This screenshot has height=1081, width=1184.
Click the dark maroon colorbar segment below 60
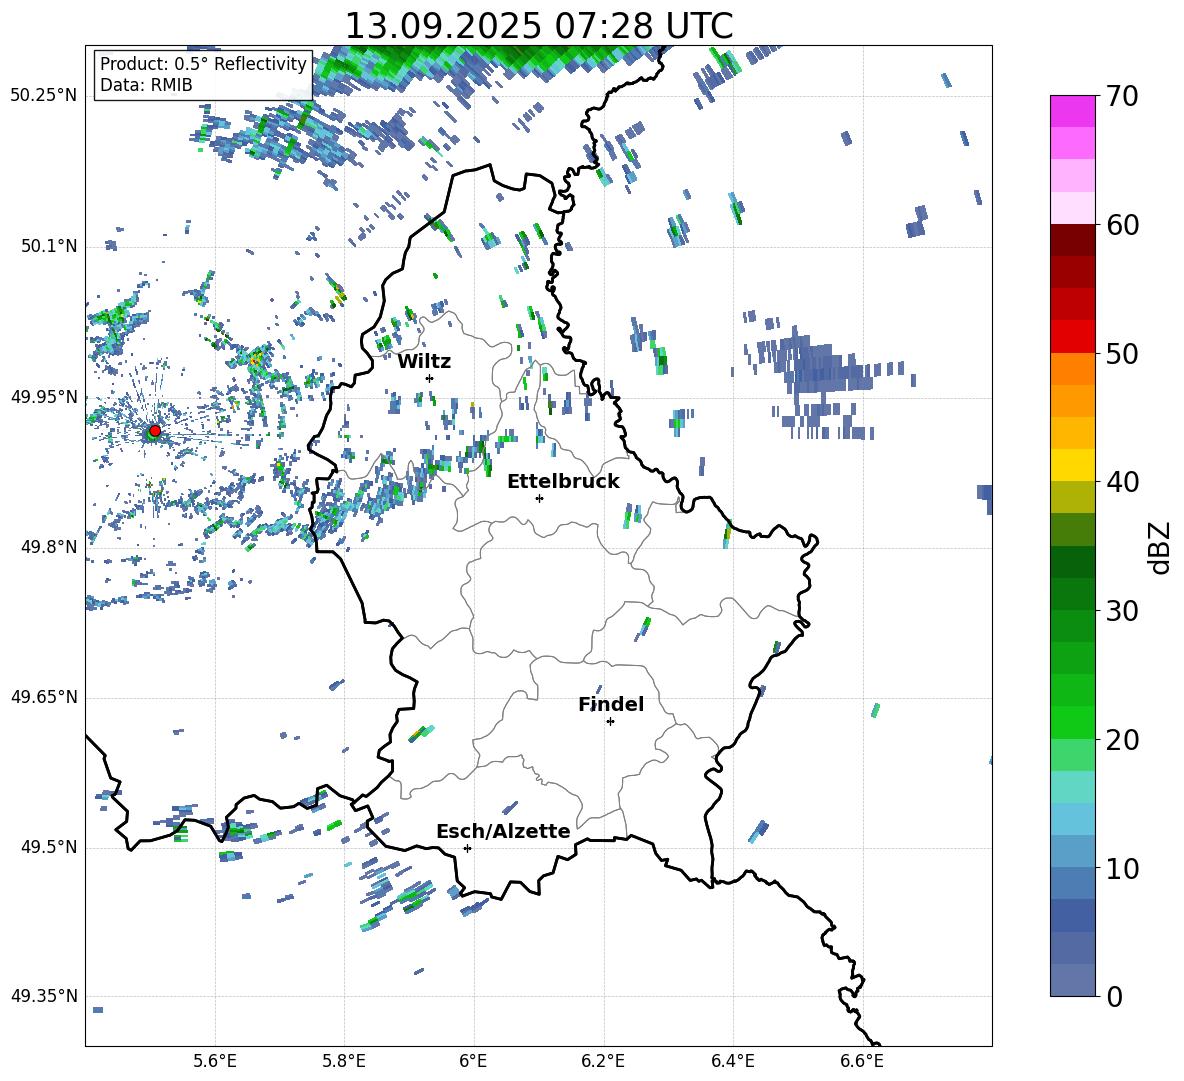(1073, 240)
